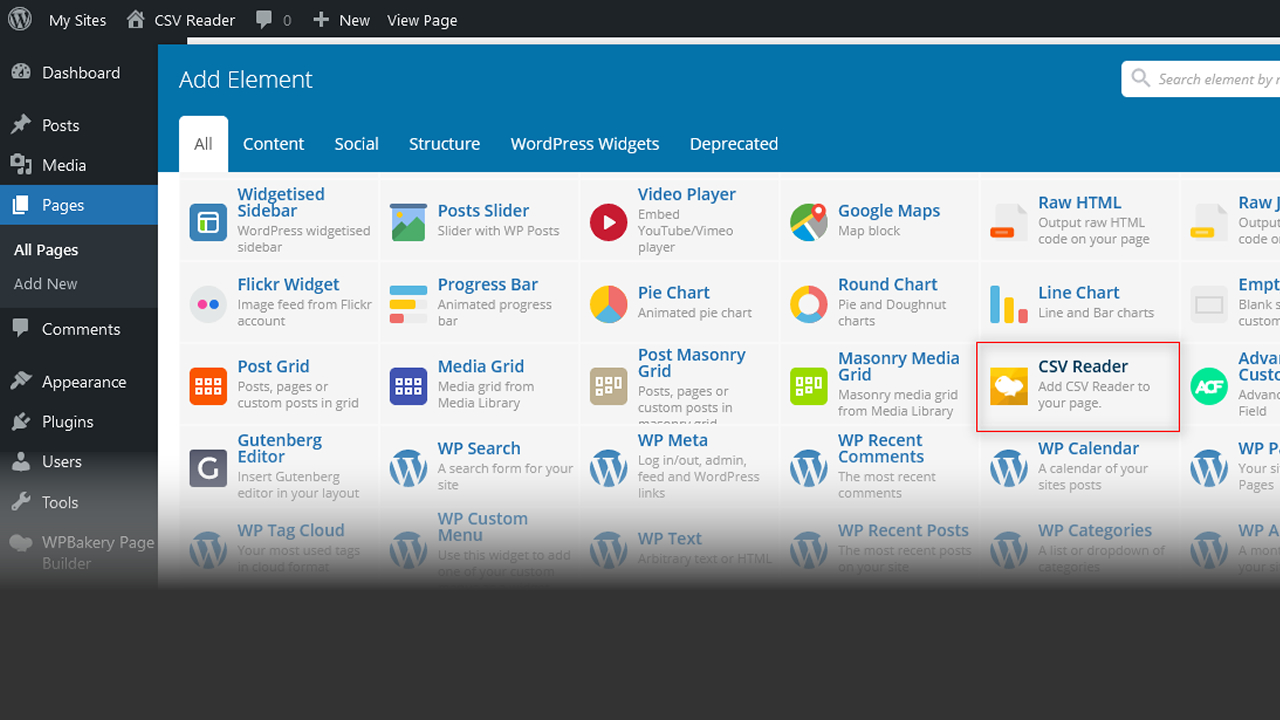Click the Video Player title text
The width and height of the screenshot is (1280, 720).
(x=687, y=194)
